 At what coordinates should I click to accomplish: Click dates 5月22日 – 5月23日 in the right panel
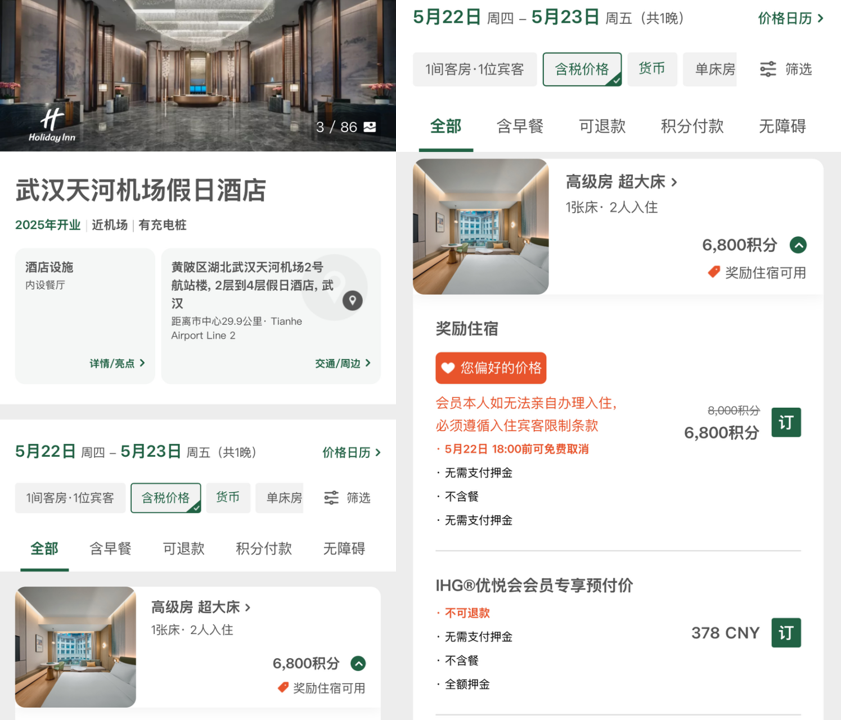[x=548, y=18]
